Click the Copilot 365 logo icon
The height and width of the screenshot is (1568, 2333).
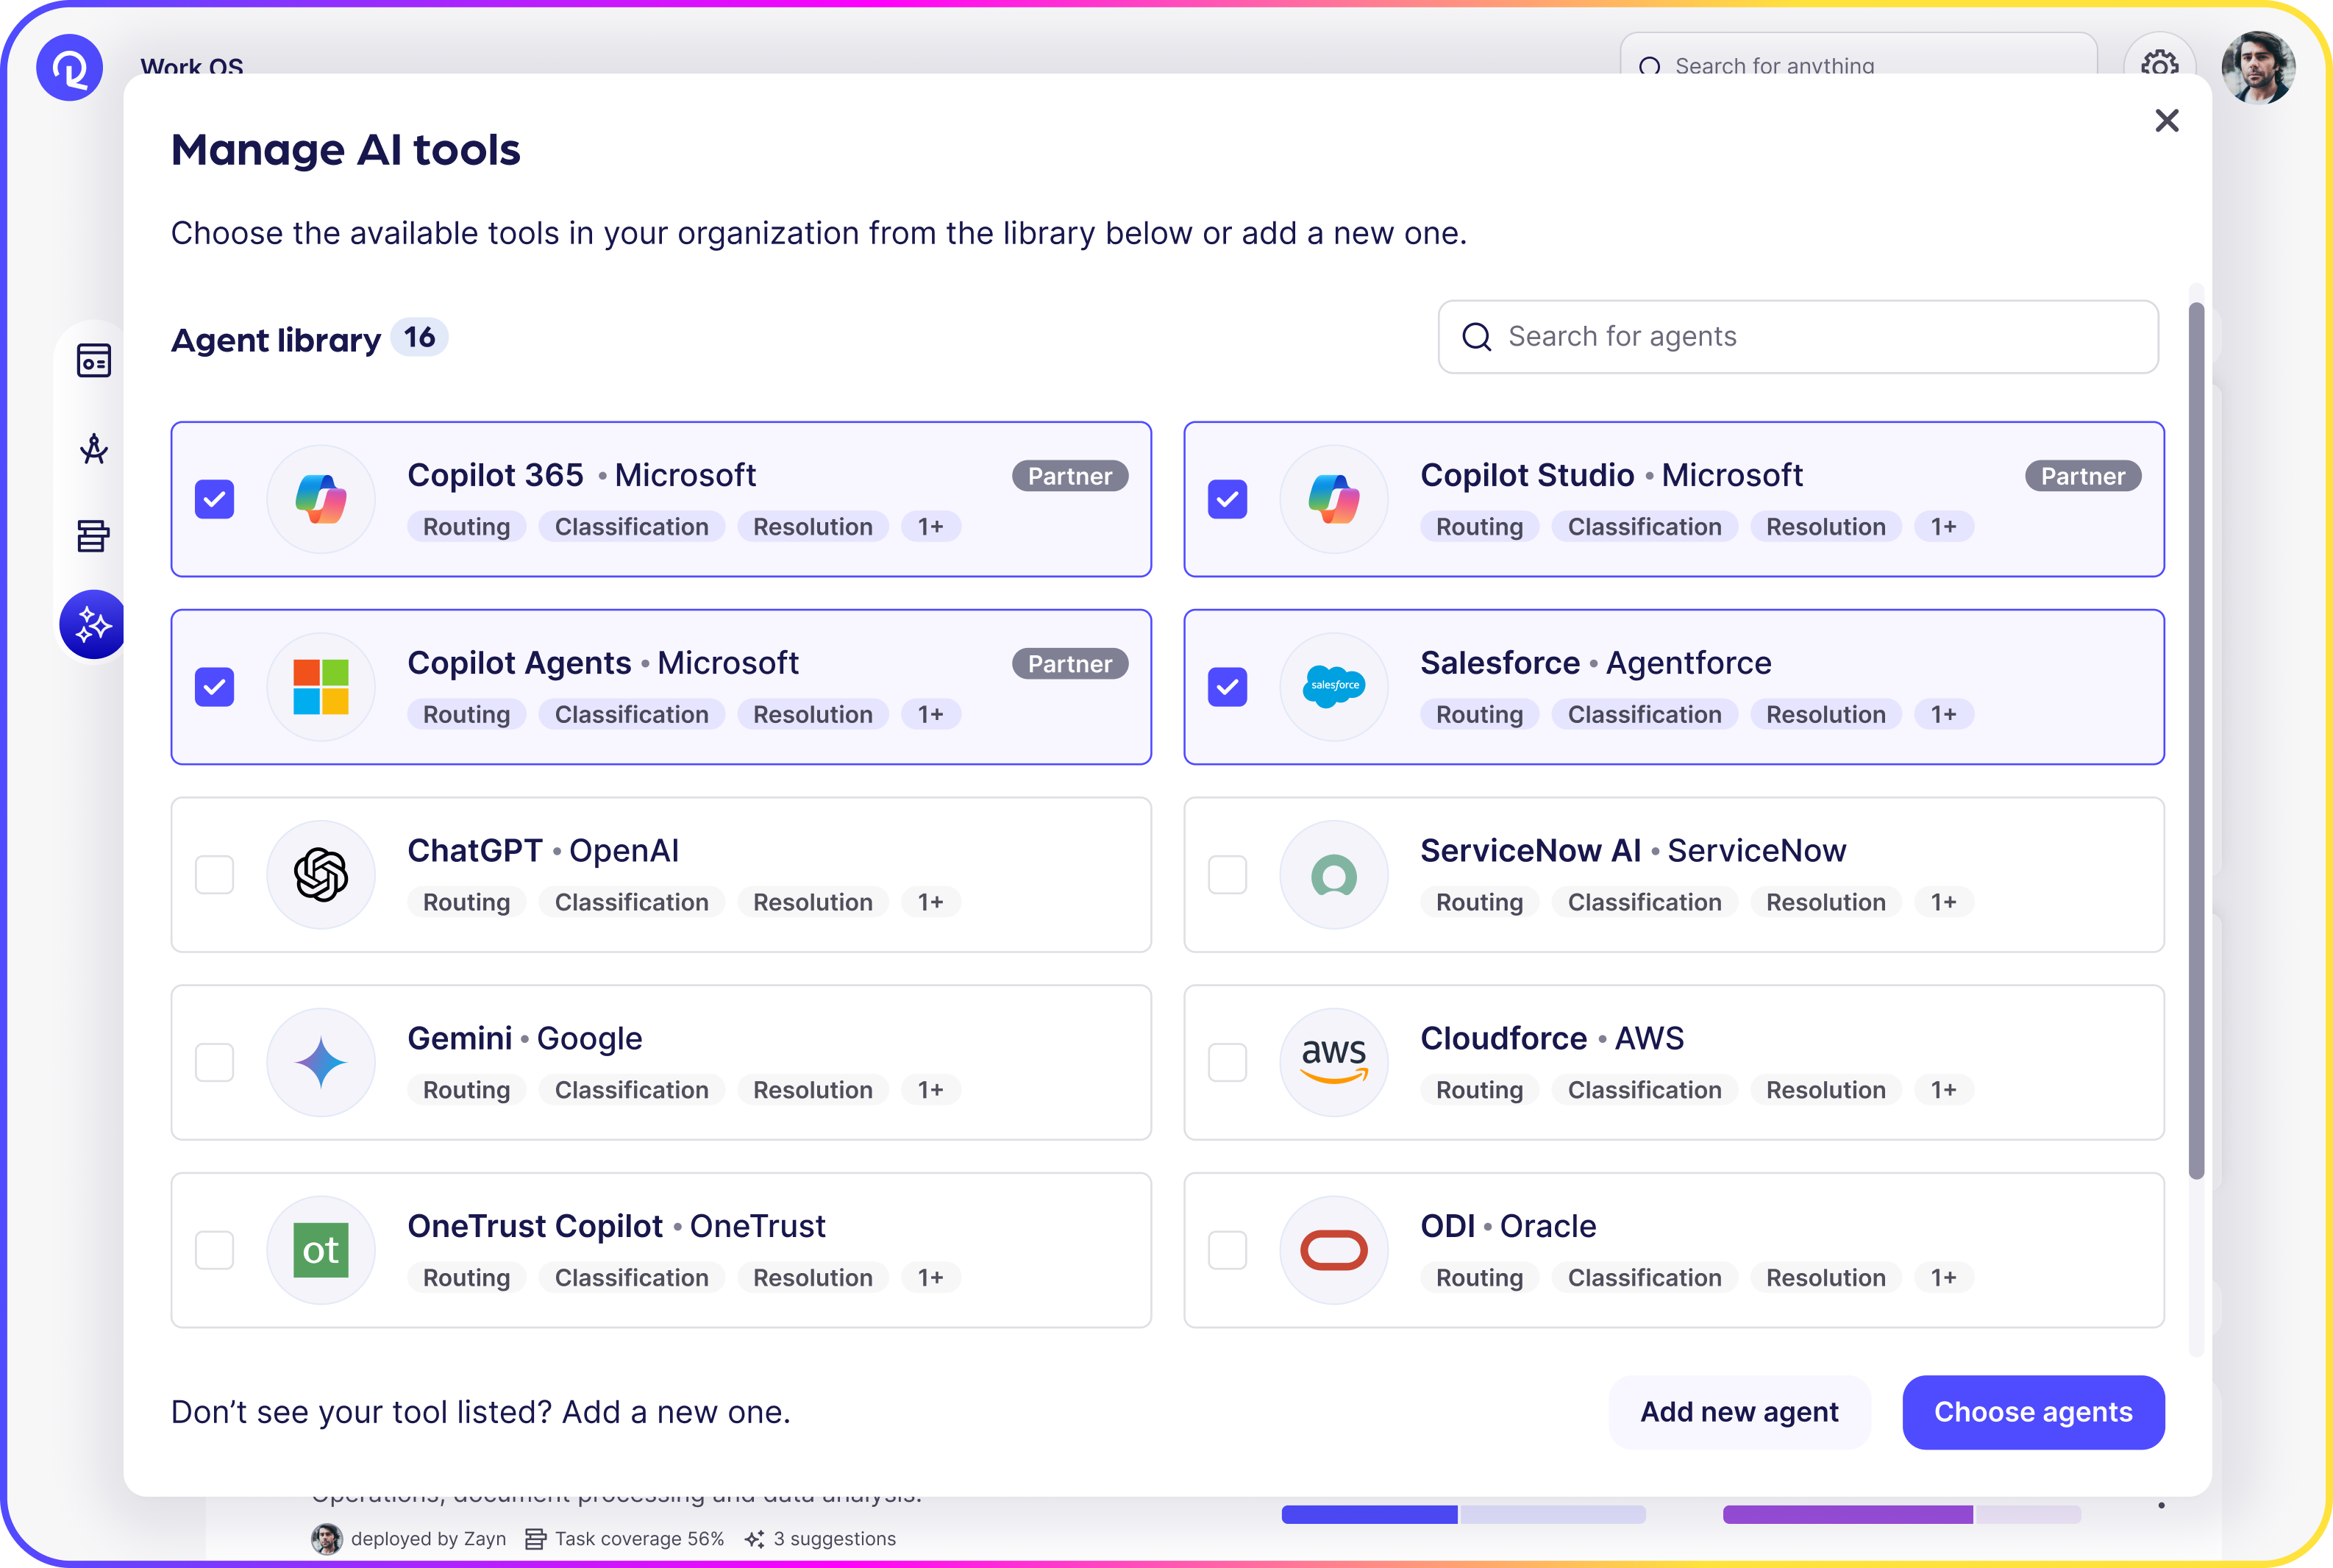[x=321, y=499]
